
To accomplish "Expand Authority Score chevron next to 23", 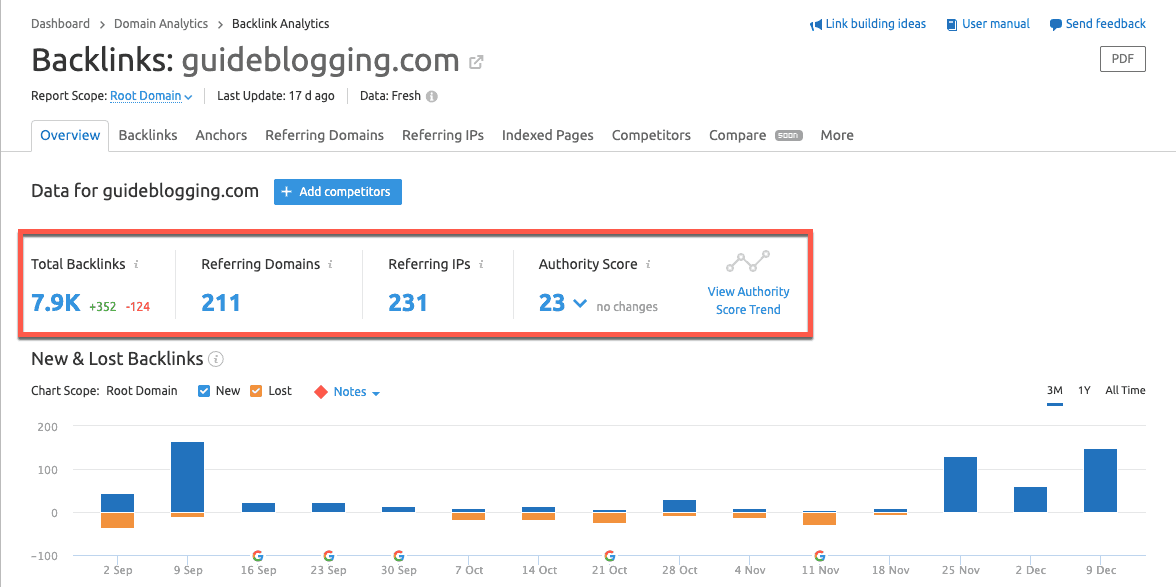I will [580, 303].
